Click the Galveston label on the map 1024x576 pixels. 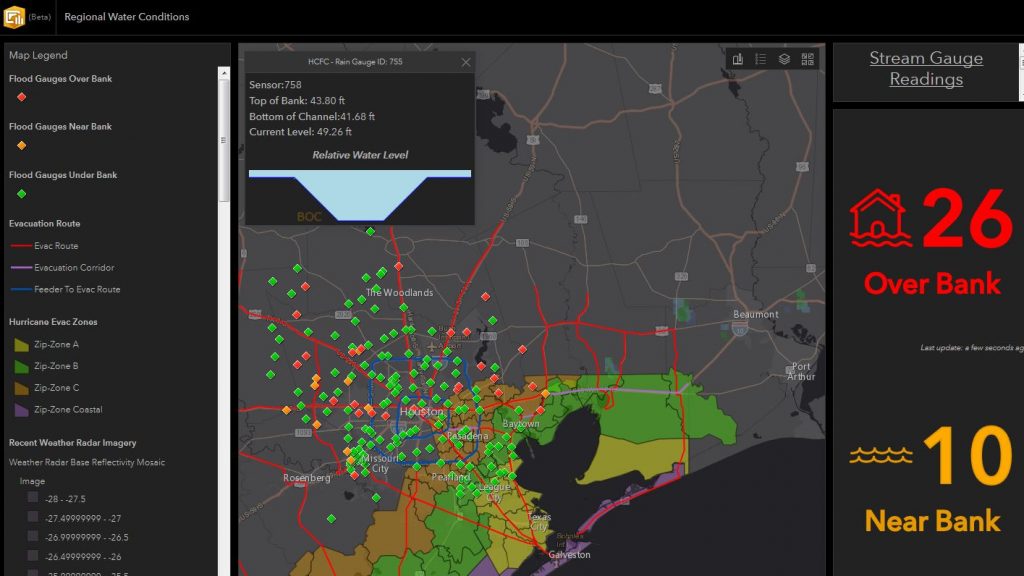pyautogui.click(x=567, y=555)
